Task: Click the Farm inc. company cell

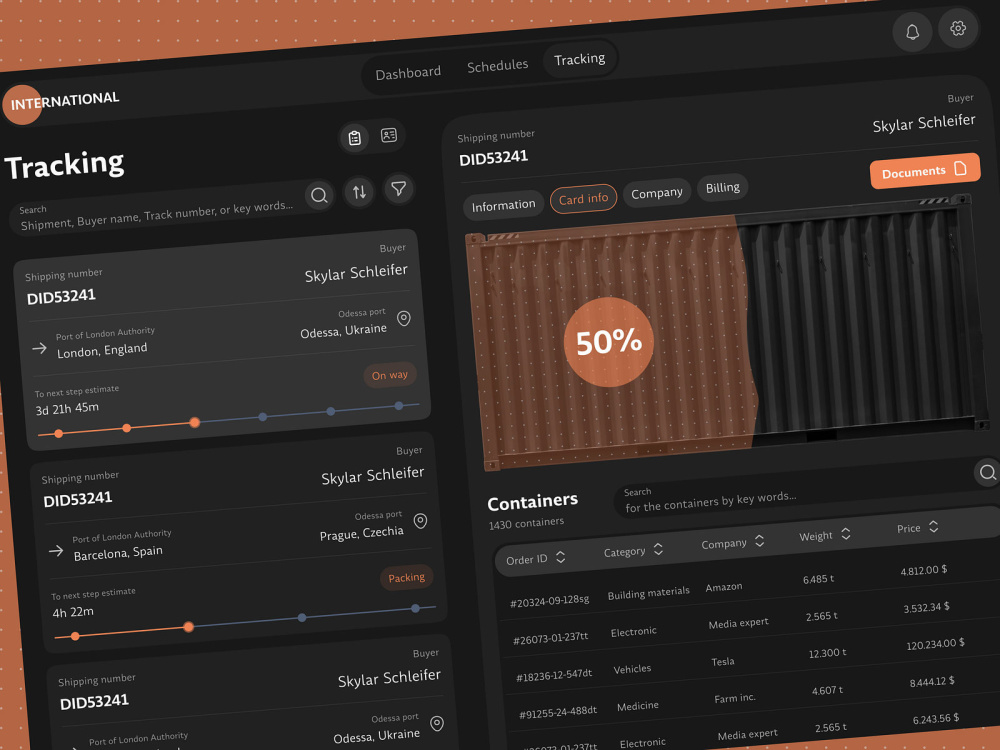Action: click(735, 698)
